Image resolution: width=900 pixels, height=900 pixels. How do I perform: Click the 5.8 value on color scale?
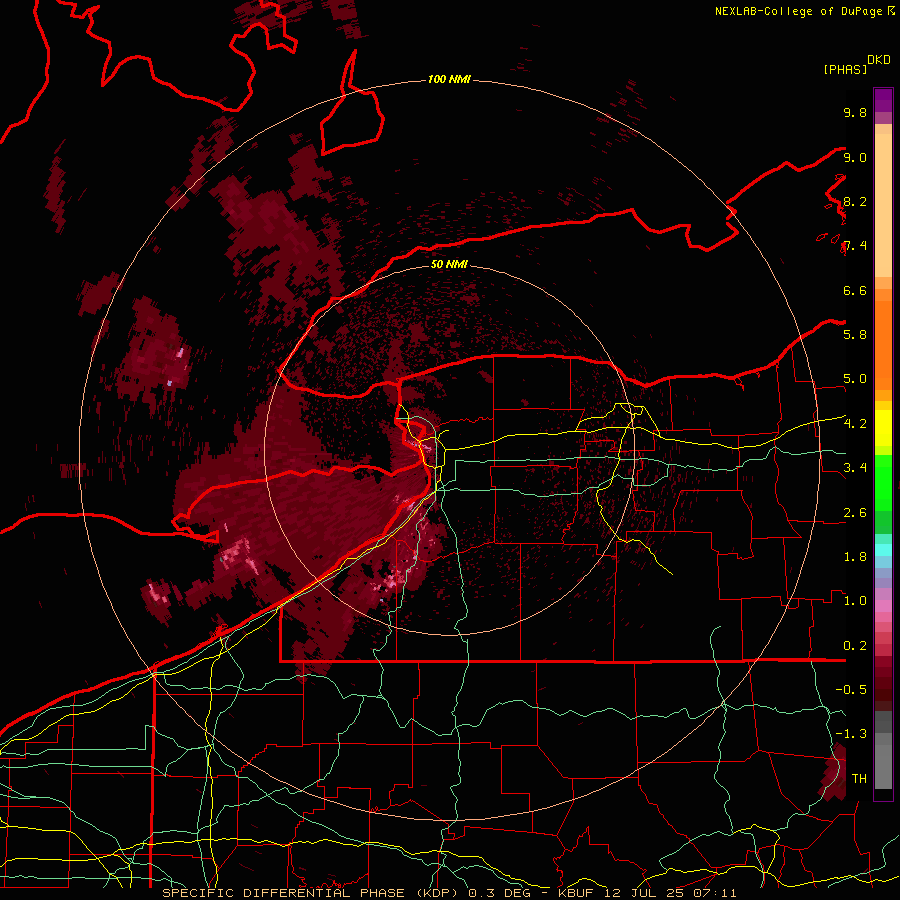855,334
